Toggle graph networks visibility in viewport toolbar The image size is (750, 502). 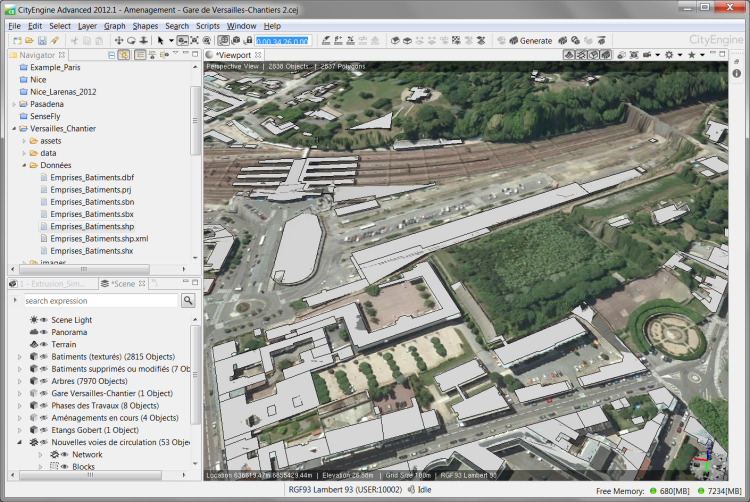click(x=581, y=55)
